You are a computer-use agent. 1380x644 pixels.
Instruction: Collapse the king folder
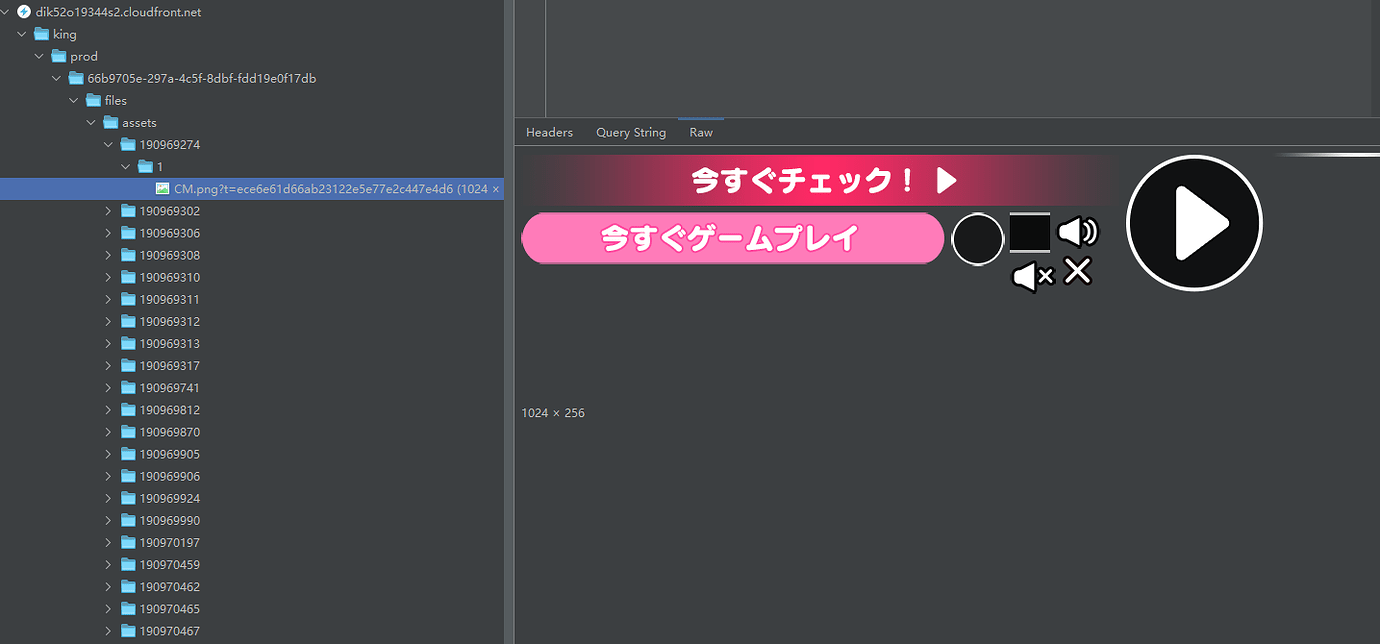tap(22, 33)
